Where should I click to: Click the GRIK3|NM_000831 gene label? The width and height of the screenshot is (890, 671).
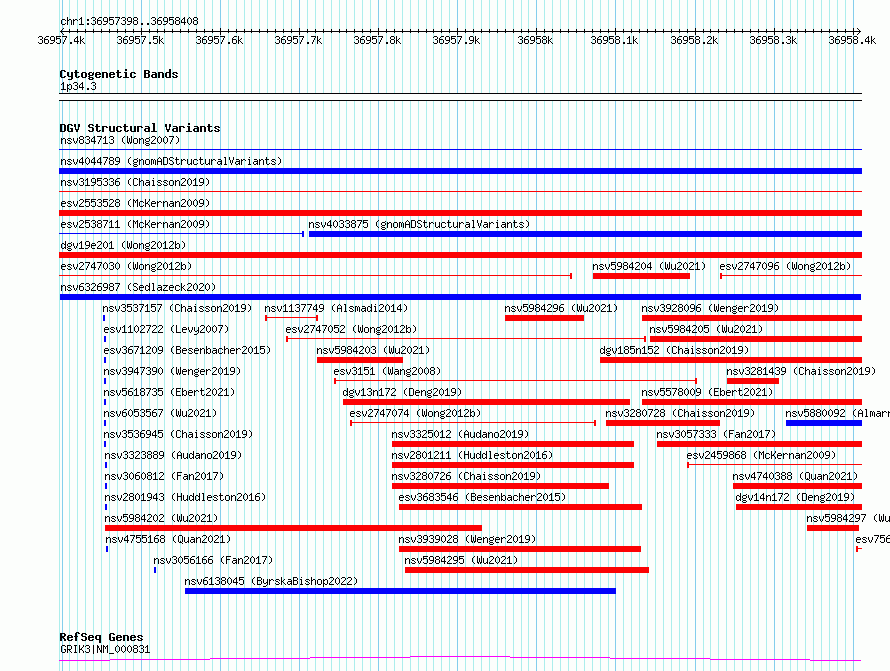[105, 649]
